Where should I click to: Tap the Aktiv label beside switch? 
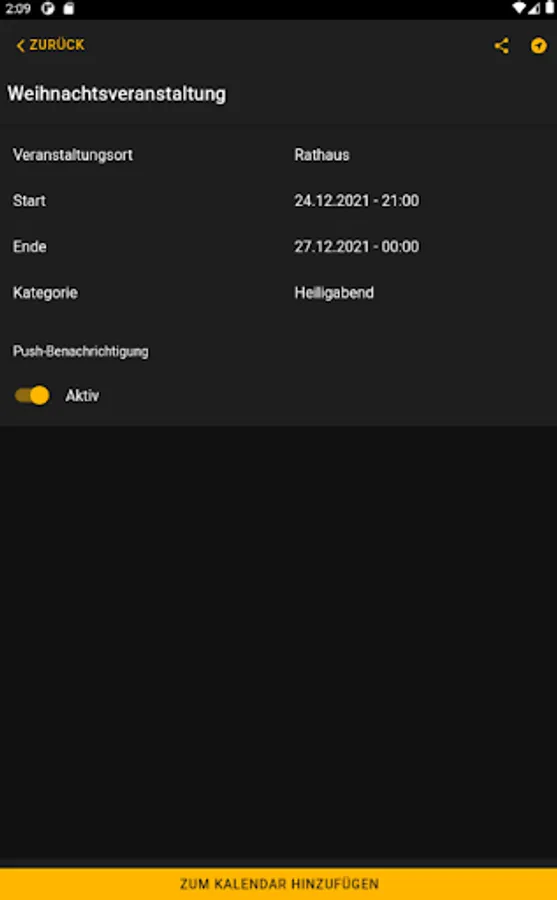pyautogui.click(x=82, y=395)
